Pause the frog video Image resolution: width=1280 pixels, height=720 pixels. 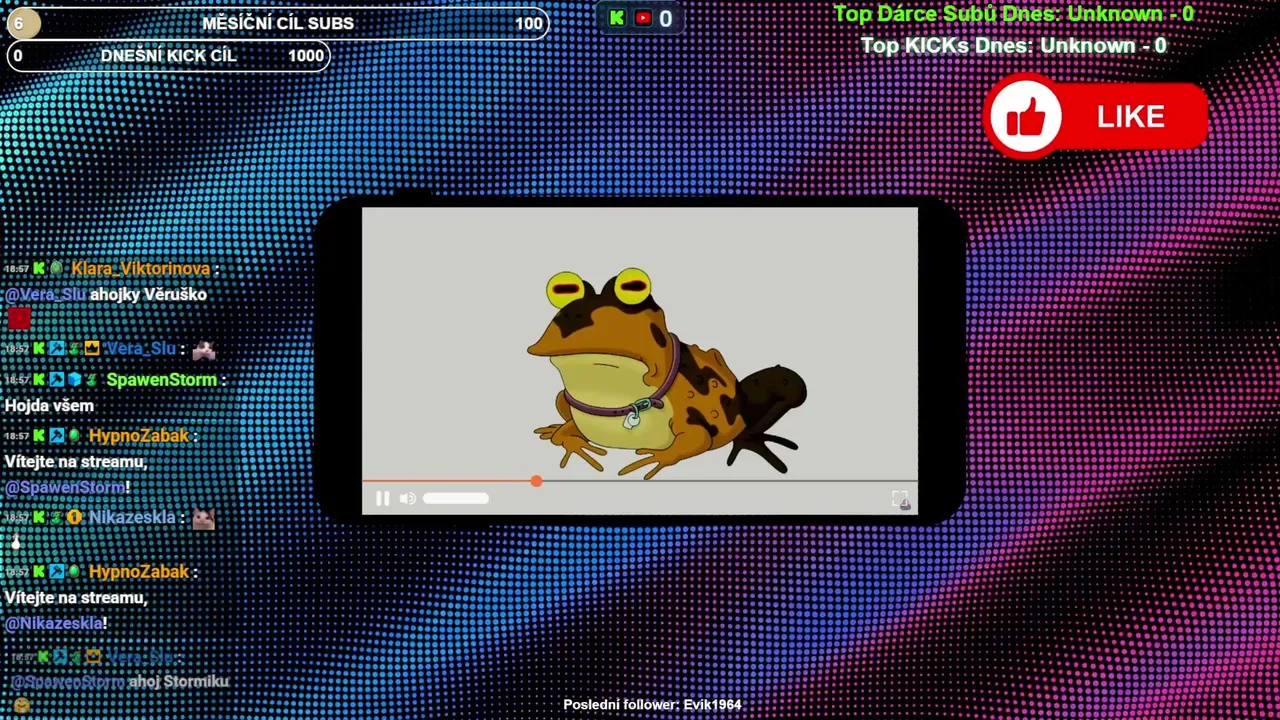click(x=382, y=498)
